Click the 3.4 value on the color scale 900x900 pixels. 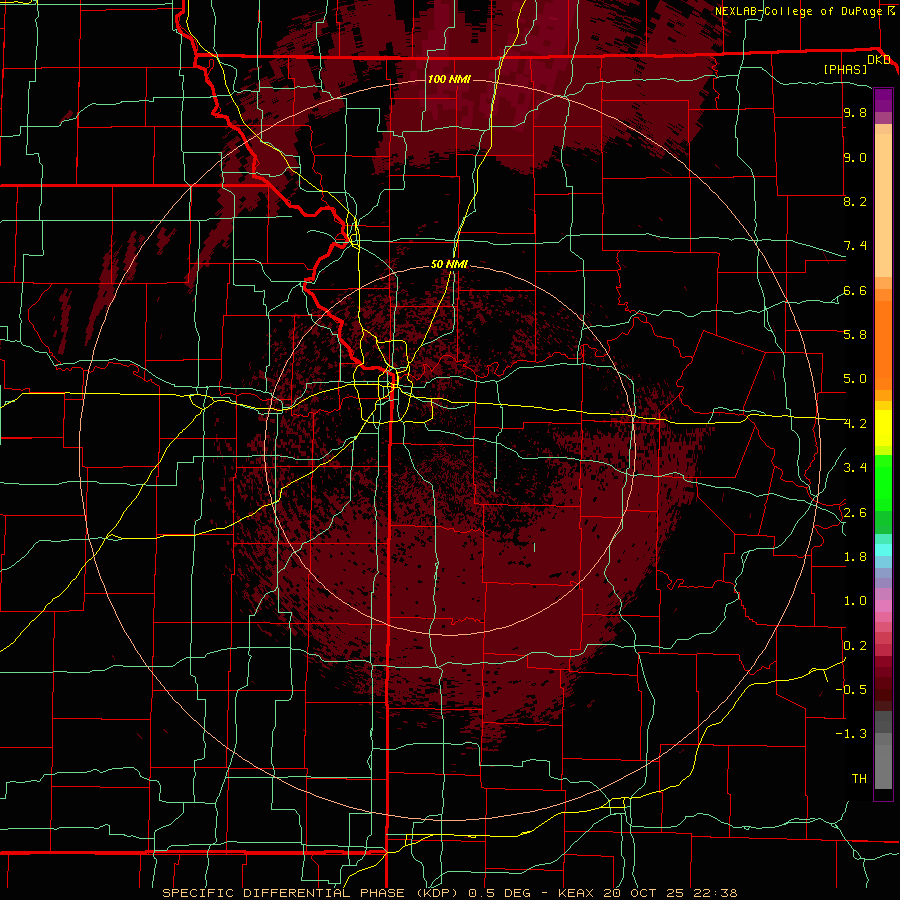855,468
